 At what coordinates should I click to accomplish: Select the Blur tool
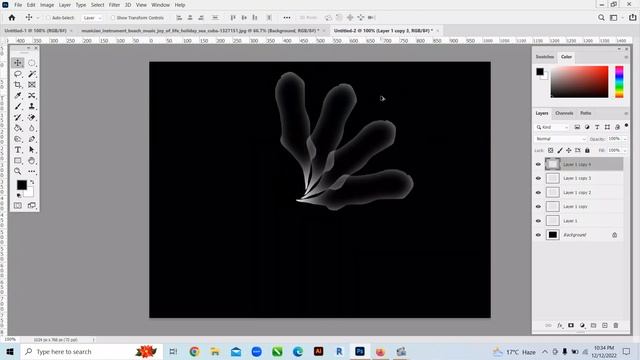[x=32, y=128]
